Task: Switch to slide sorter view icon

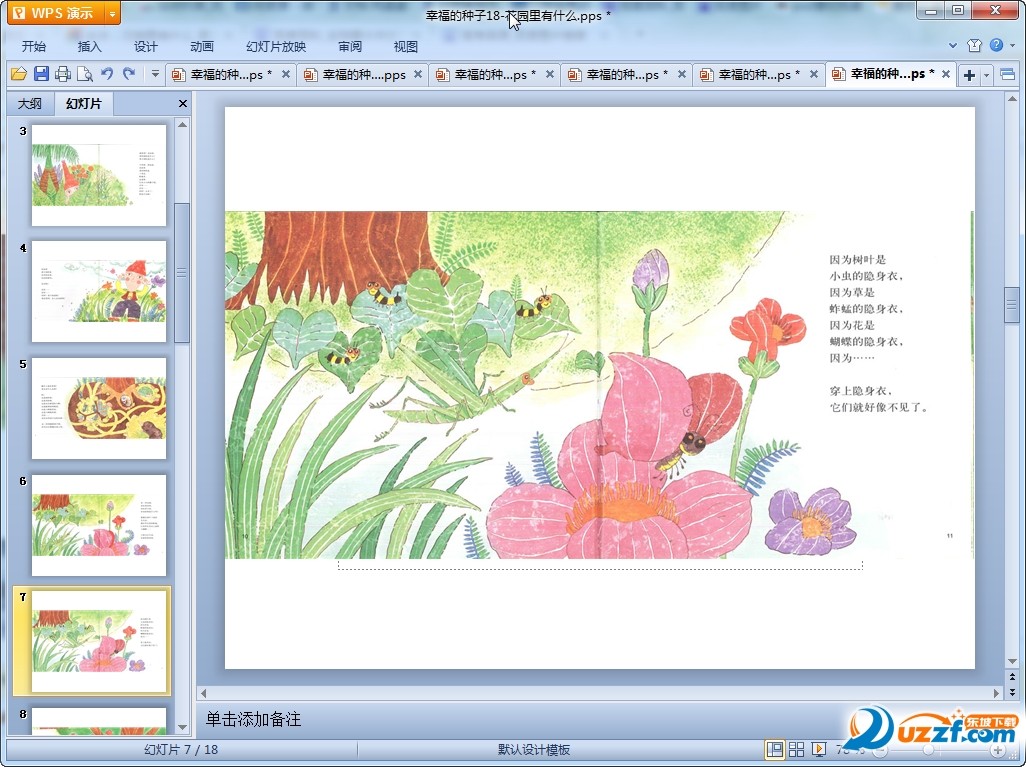Action: 796,749
